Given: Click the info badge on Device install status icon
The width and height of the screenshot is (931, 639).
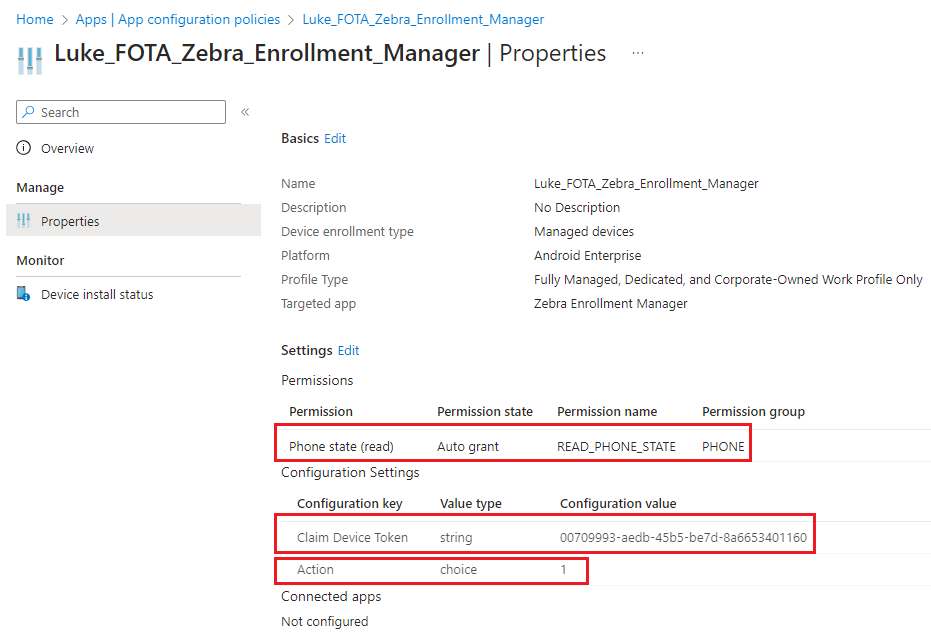Looking at the screenshot, I should coord(27,297).
